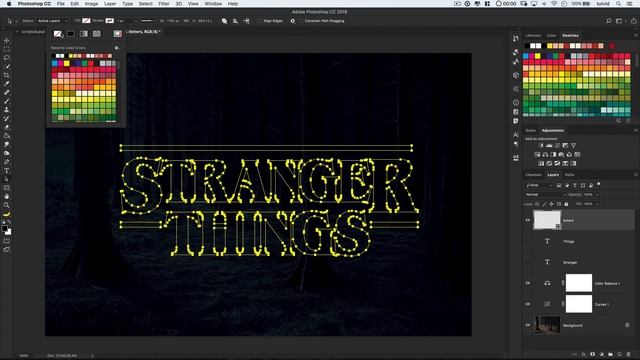Toggle lock all for layer
The height and width of the screenshot is (360, 640).
pos(566,204)
